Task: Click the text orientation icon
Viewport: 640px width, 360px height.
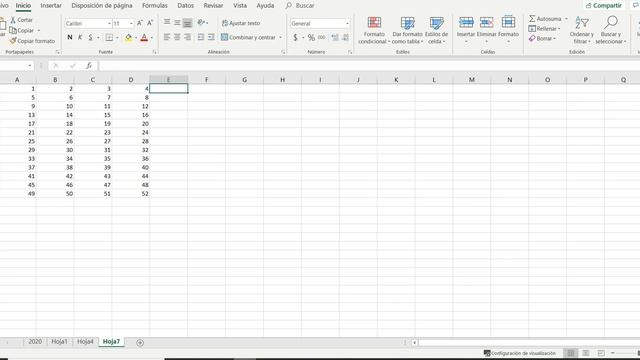Action: pyautogui.click(x=201, y=22)
